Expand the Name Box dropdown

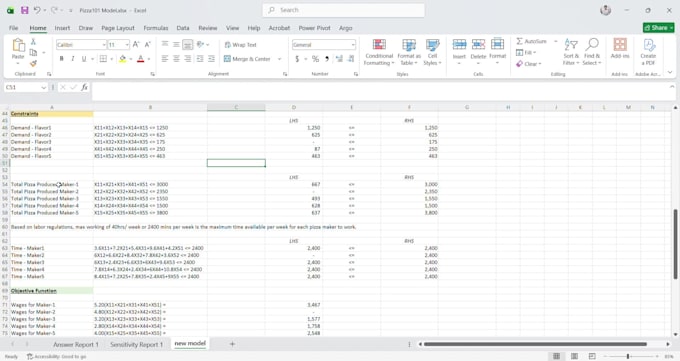(x=43, y=88)
